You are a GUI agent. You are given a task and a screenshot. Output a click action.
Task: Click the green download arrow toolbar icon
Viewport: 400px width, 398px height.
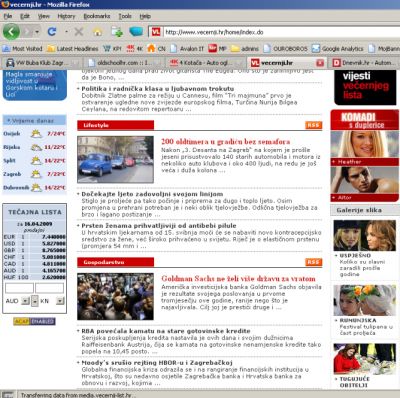(x=117, y=32)
